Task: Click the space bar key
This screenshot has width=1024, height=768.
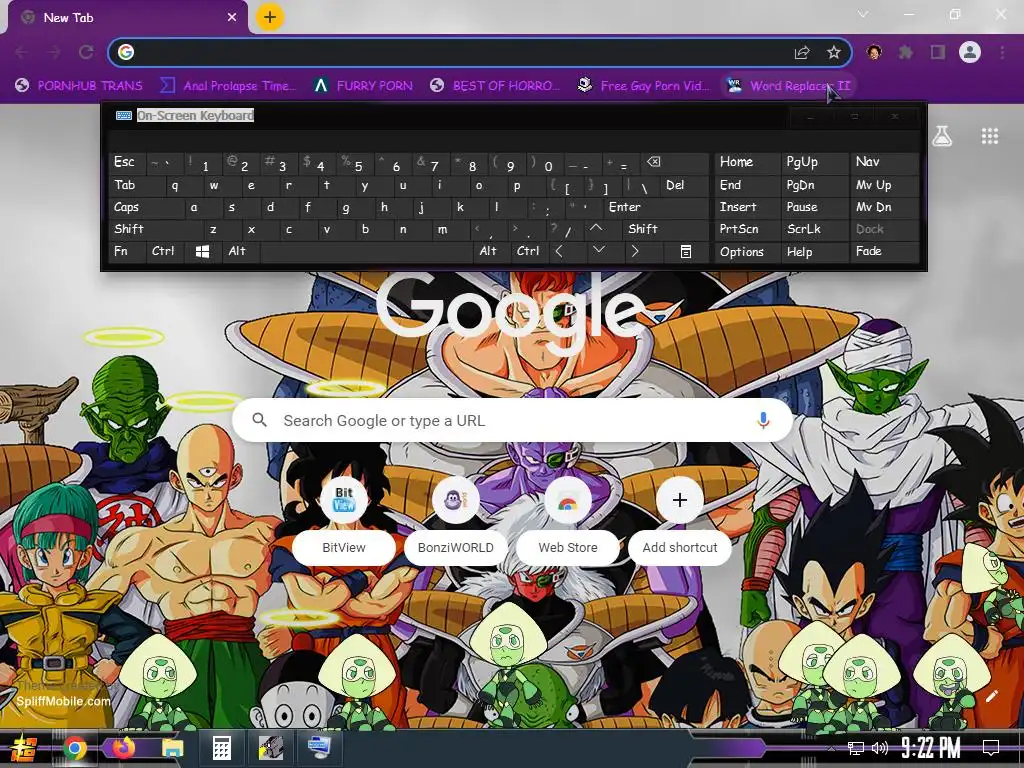Action: [366, 251]
